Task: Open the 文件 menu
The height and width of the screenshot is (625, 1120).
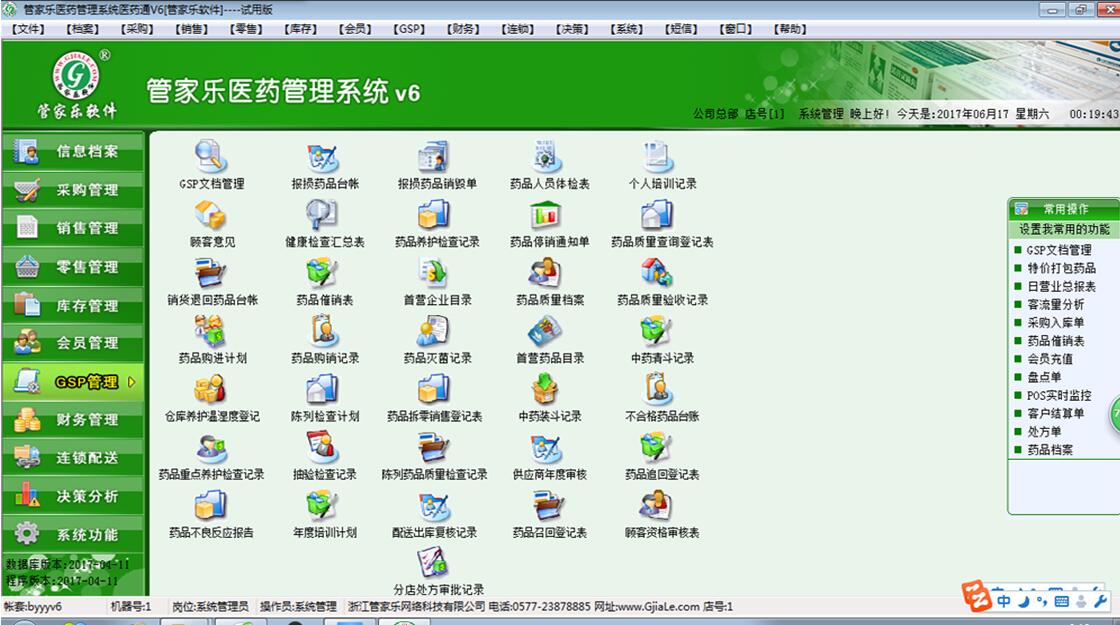Action: 28,29
